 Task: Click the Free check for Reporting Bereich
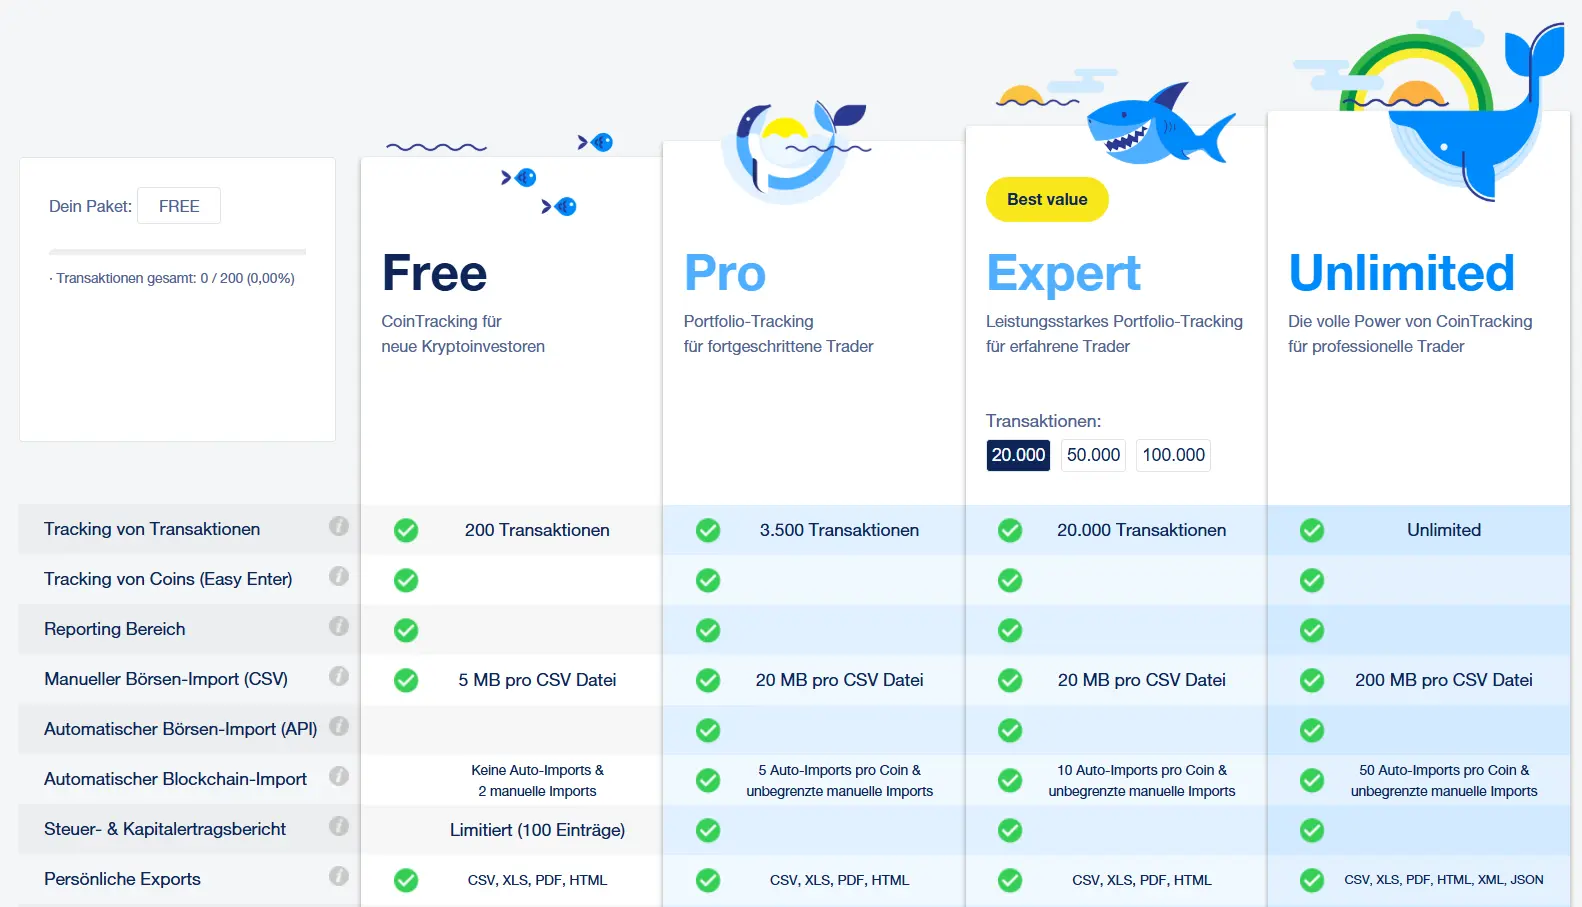click(x=406, y=630)
